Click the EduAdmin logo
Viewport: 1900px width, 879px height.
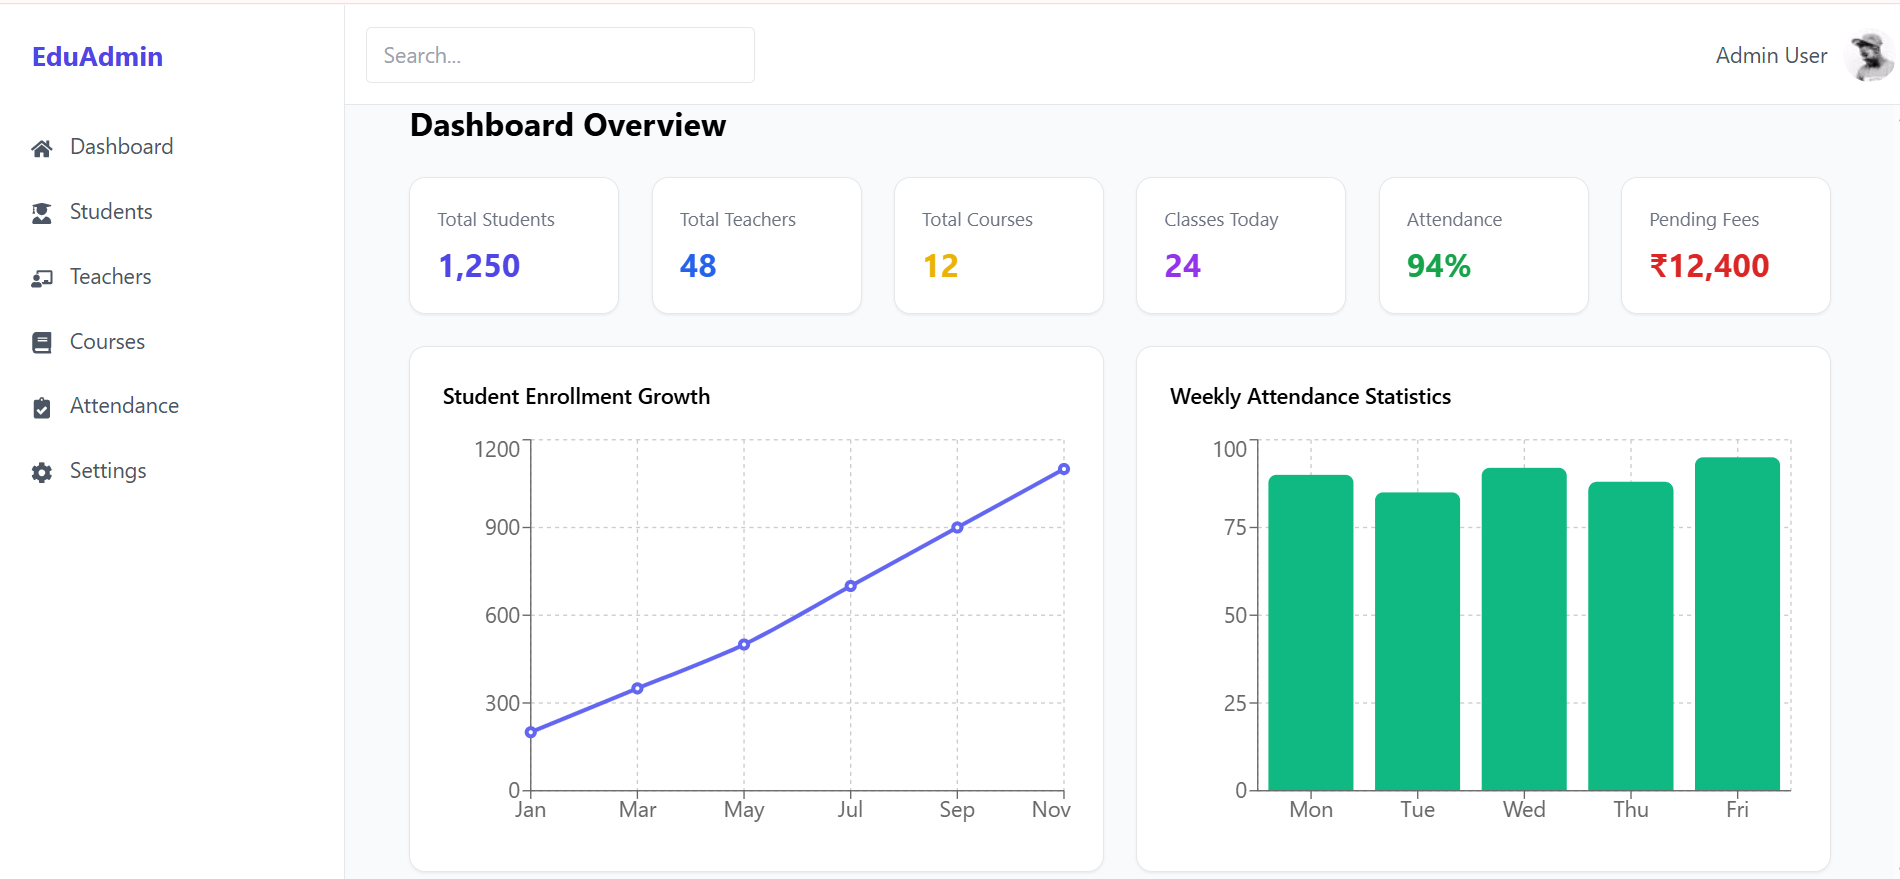(97, 56)
